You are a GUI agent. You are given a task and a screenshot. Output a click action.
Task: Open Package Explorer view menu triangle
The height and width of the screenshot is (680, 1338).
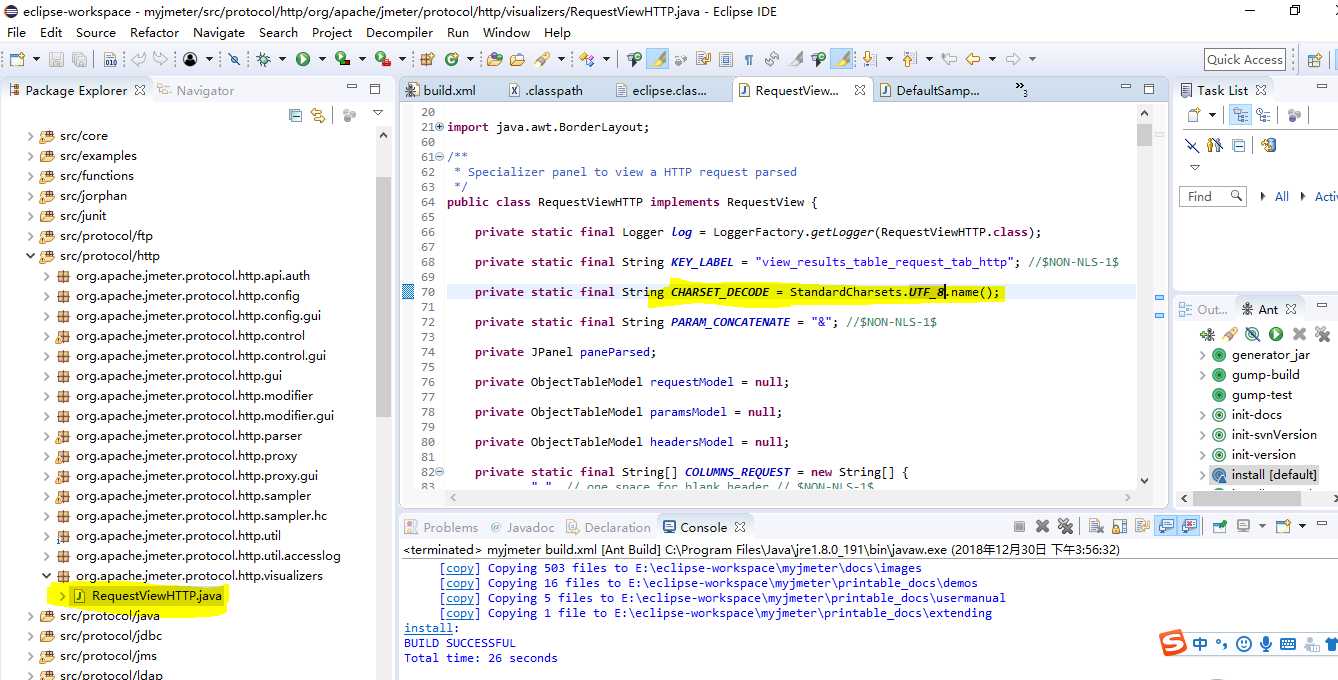378,113
